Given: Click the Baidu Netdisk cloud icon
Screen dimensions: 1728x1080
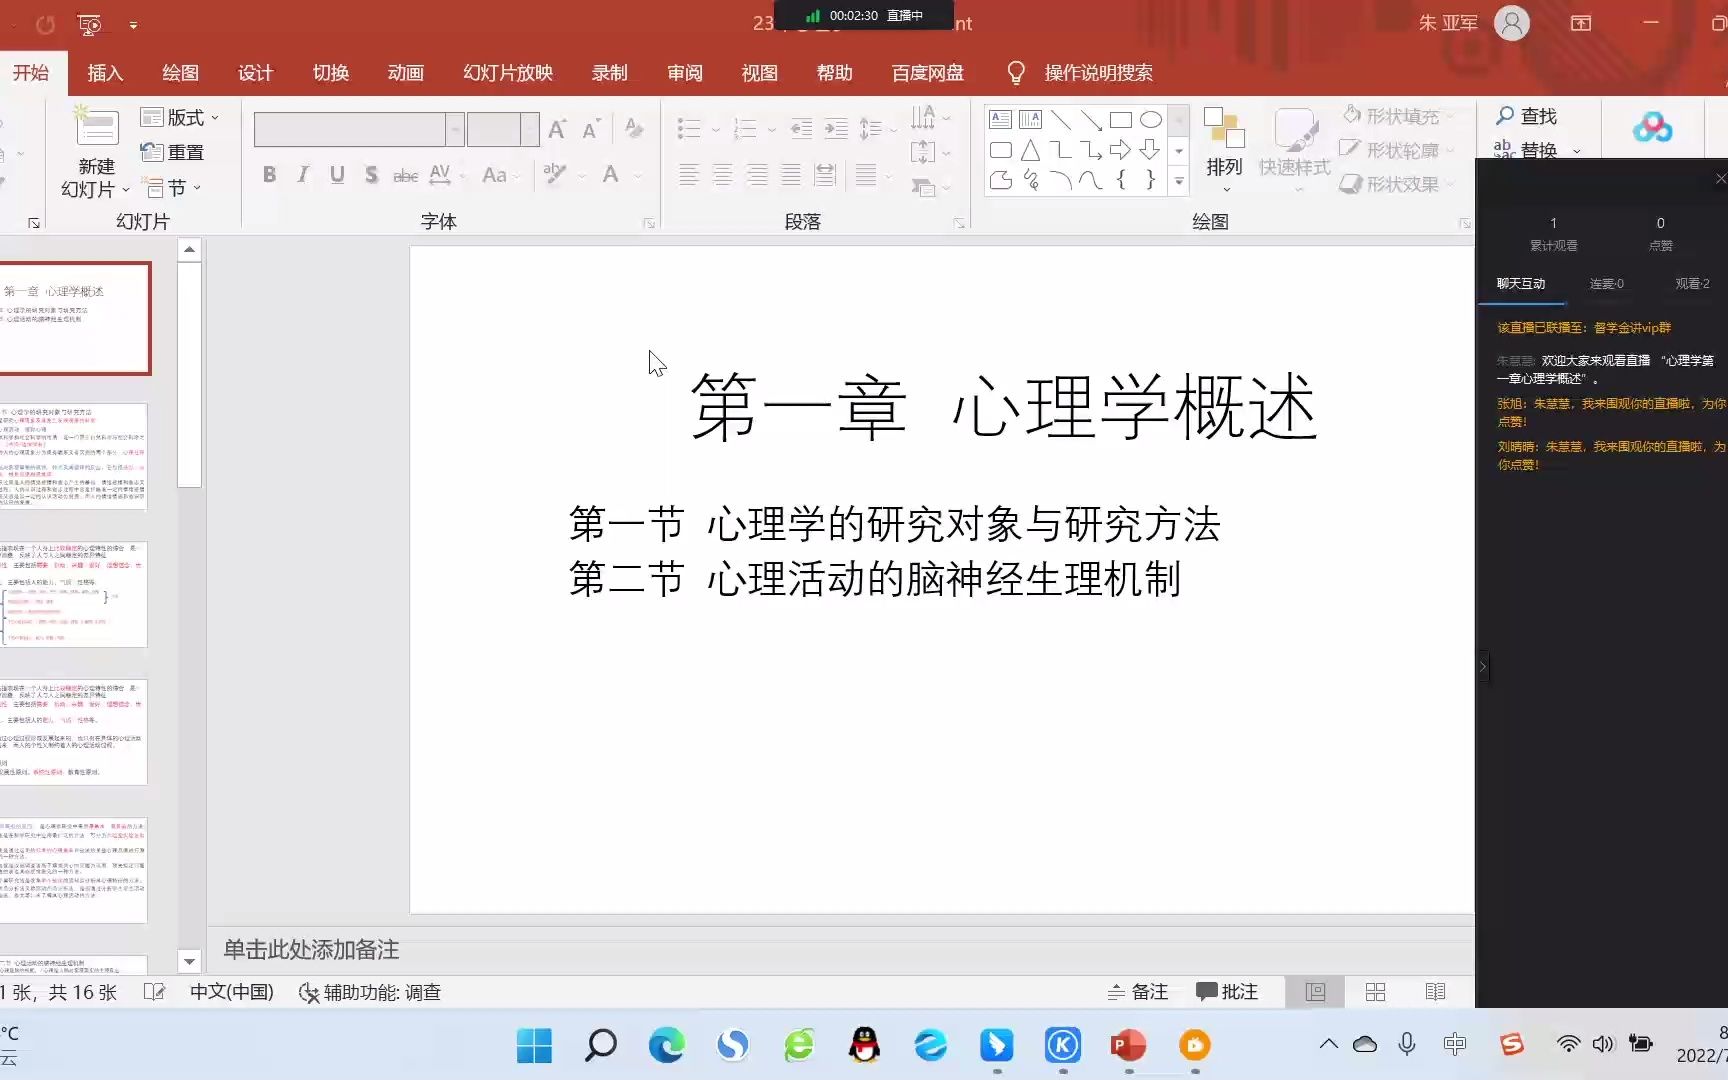Looking at the screenshot, I should tap(1652, 127).
